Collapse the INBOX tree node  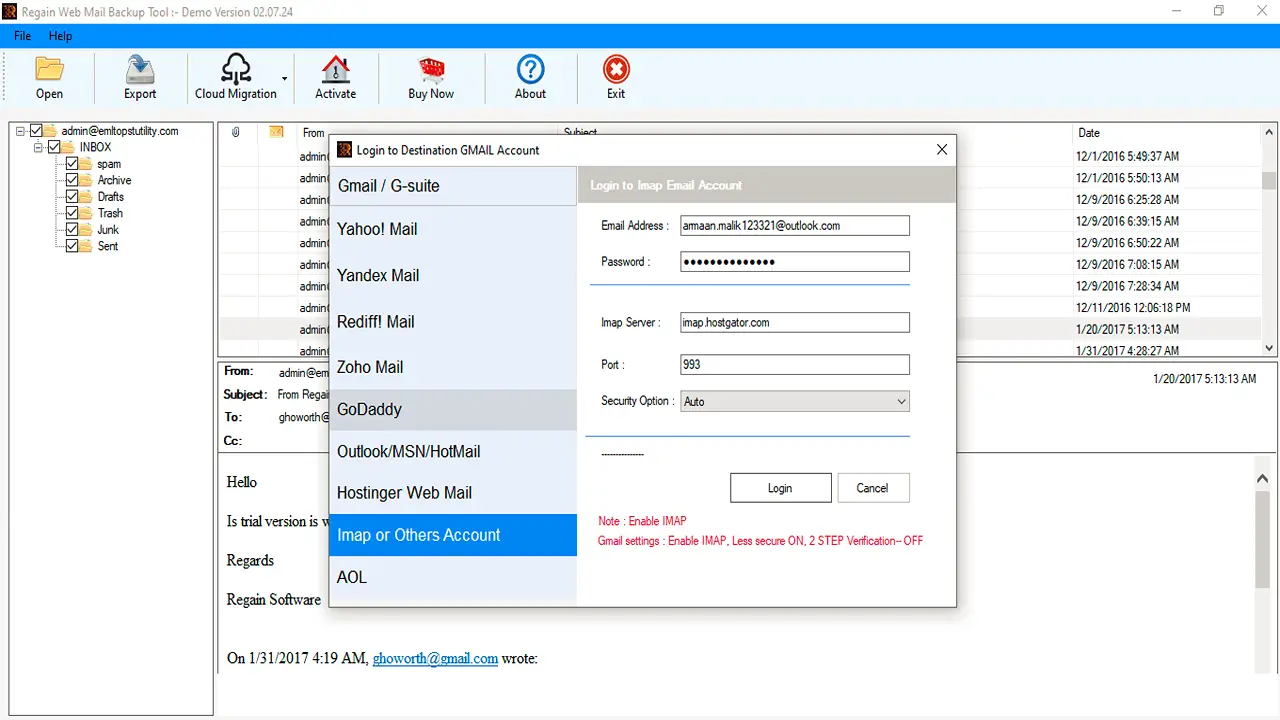38,147
